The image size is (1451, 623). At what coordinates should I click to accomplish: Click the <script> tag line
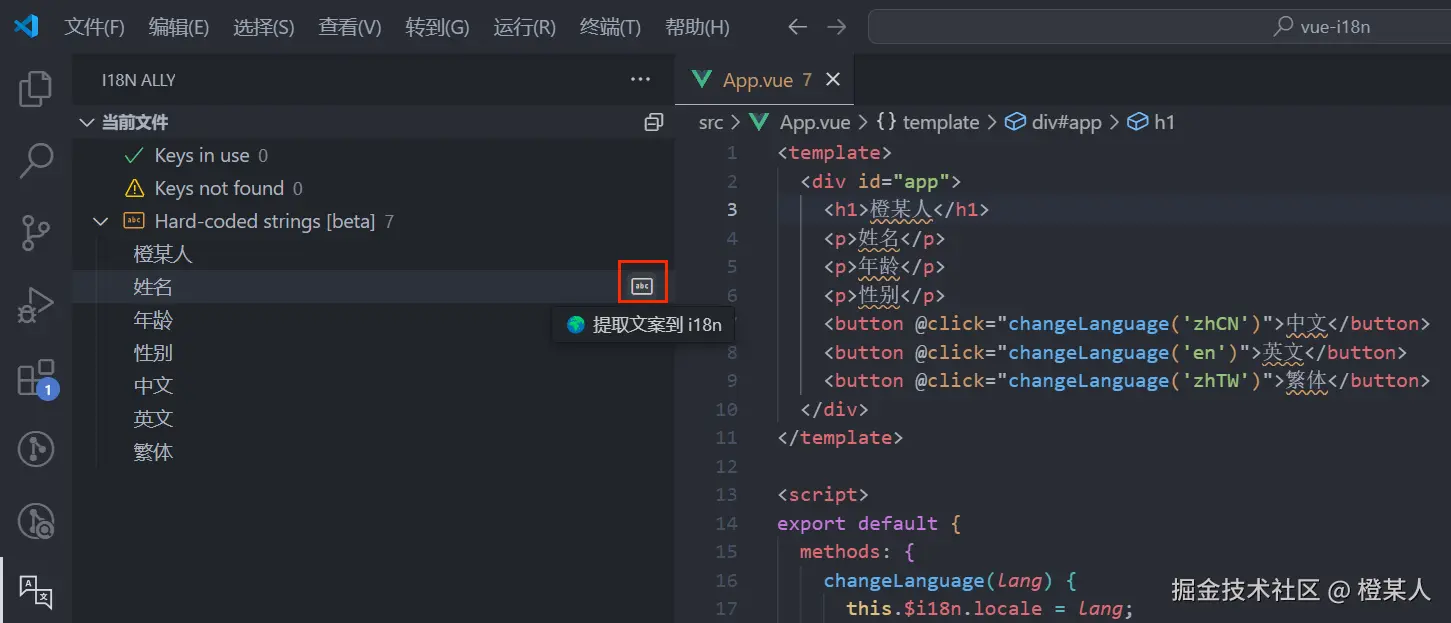coord(823,495)
